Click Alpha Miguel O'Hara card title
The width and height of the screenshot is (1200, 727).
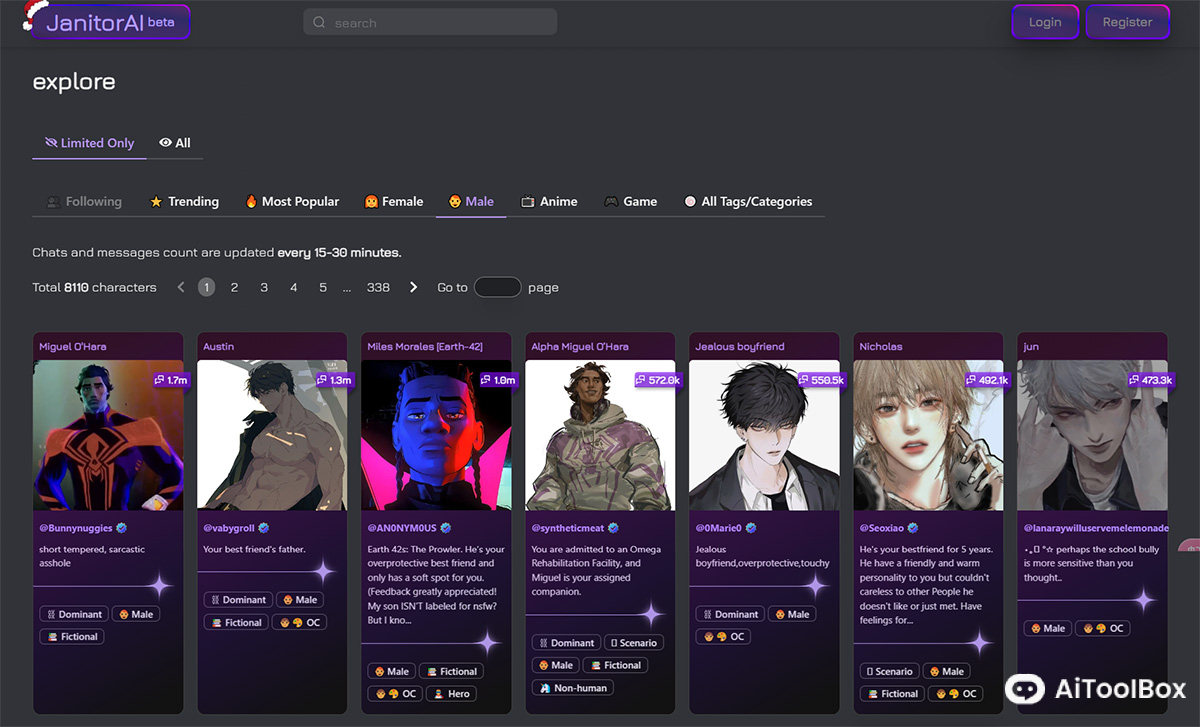click(x=580, y=346)
